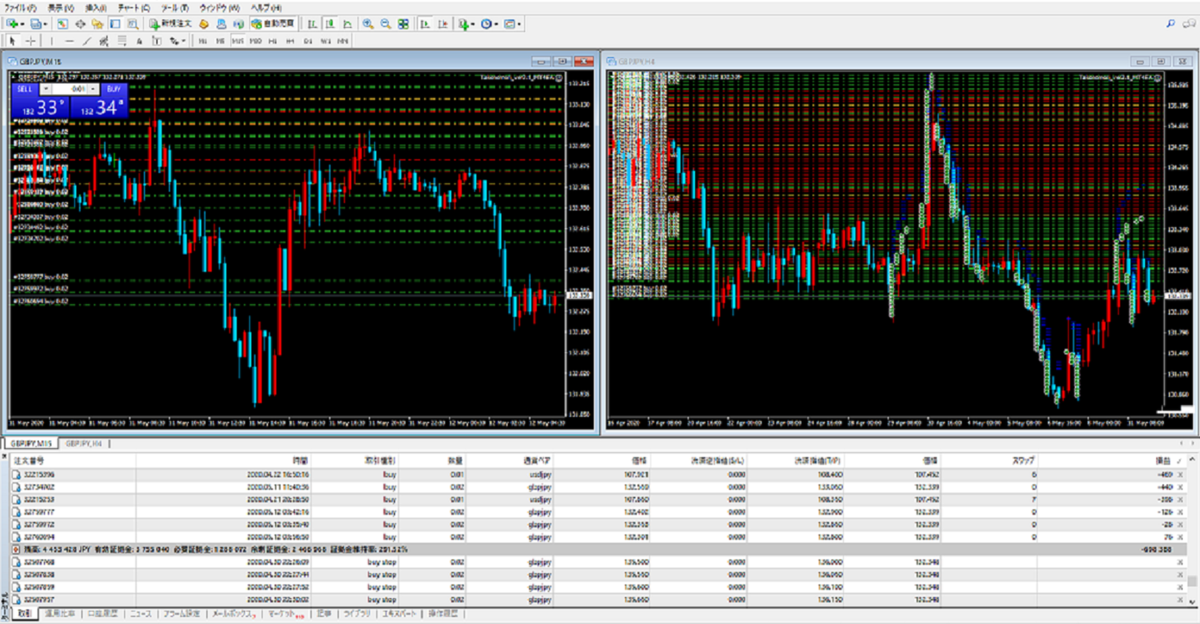Expand the profiles dropdown in toolbar
The width and height of the screenshot is (1200, 624).
click(44, 22)
